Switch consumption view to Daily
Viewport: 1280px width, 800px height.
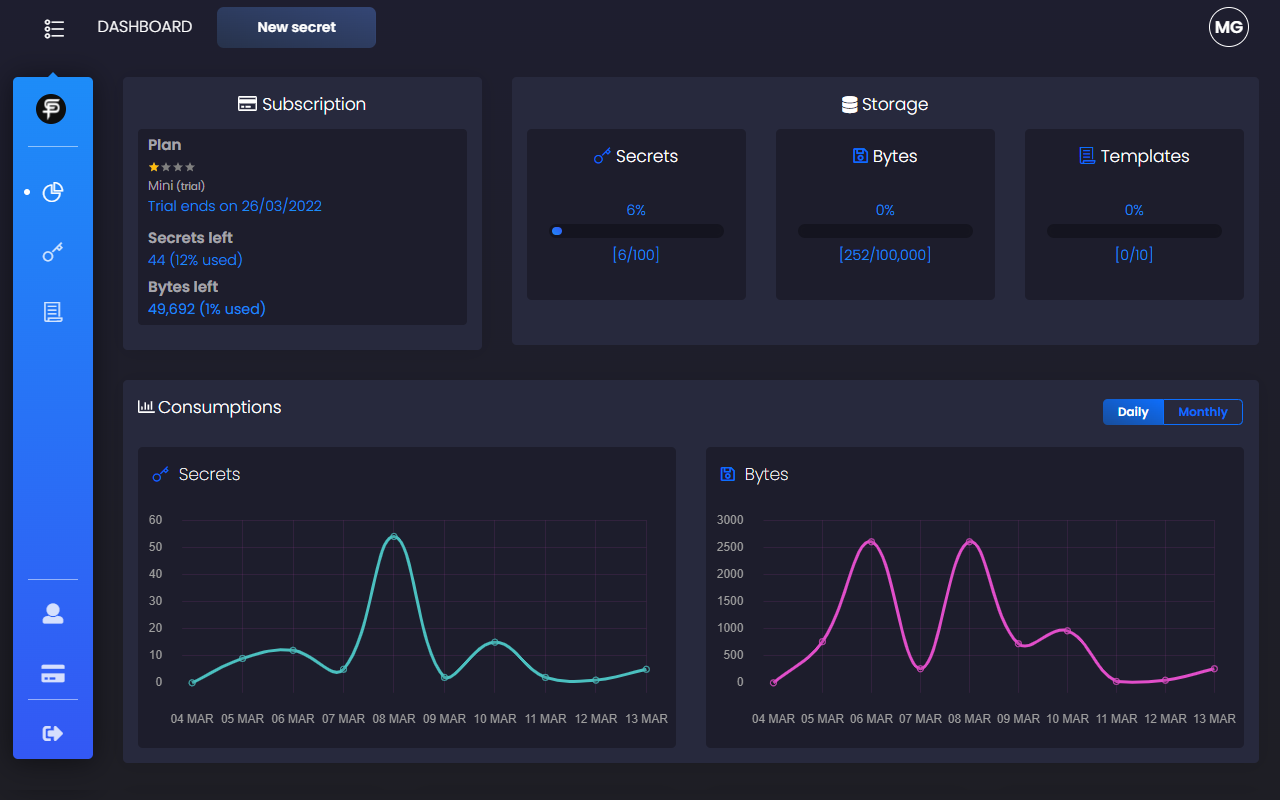point(1133,412)
